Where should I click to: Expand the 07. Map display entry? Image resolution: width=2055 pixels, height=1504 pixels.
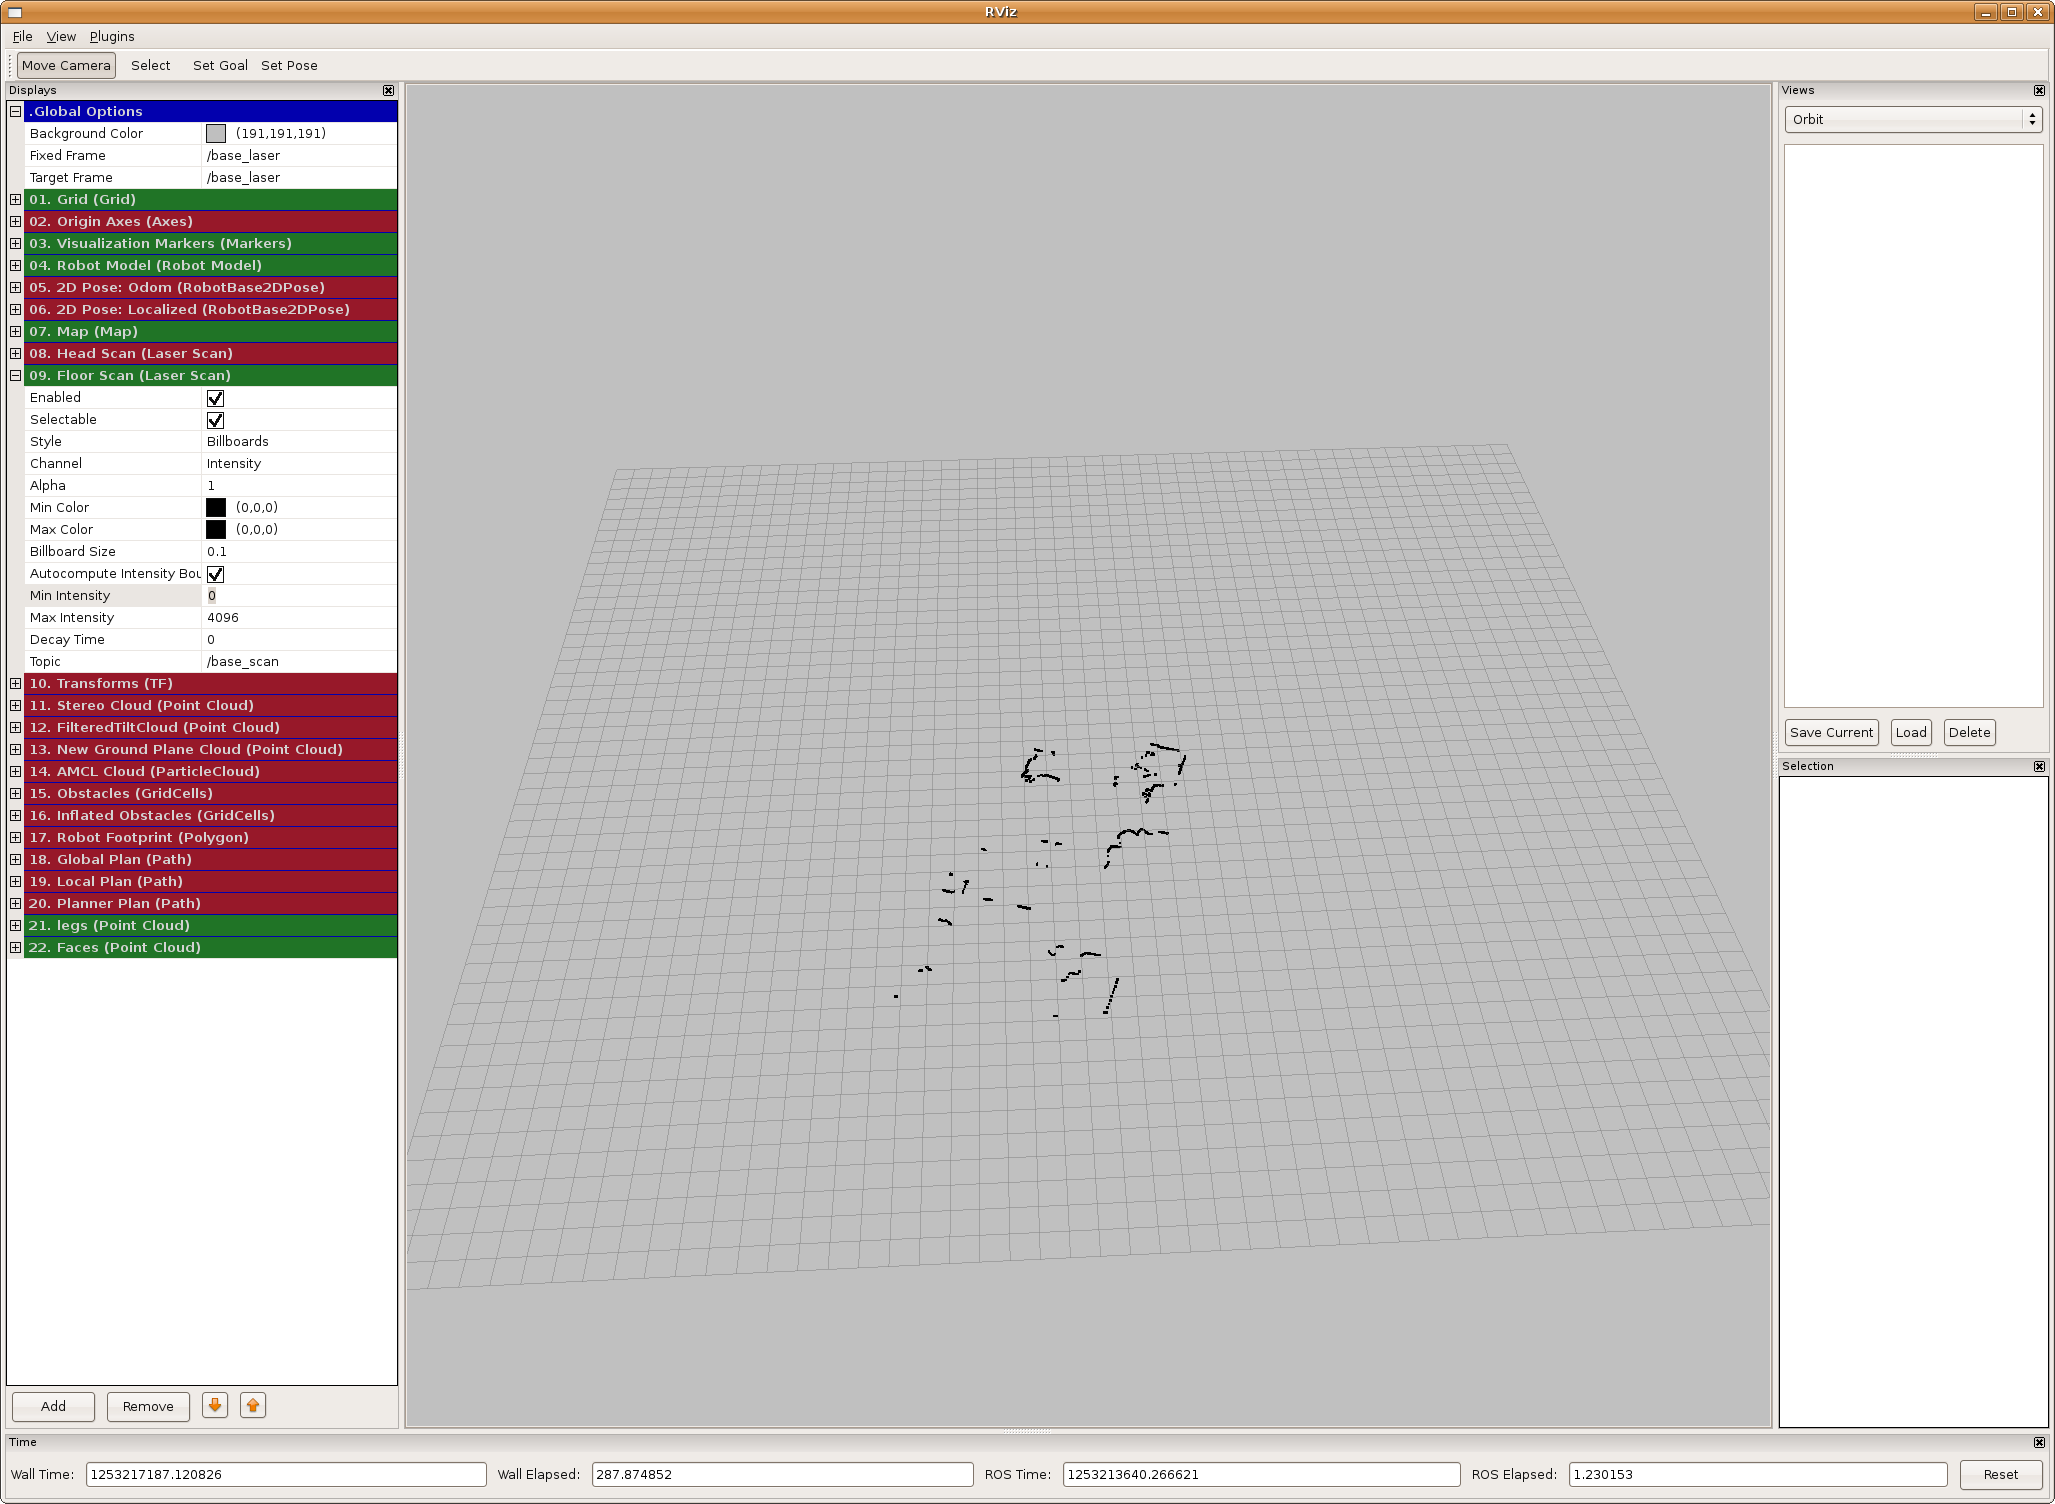[x=15, y=331]
